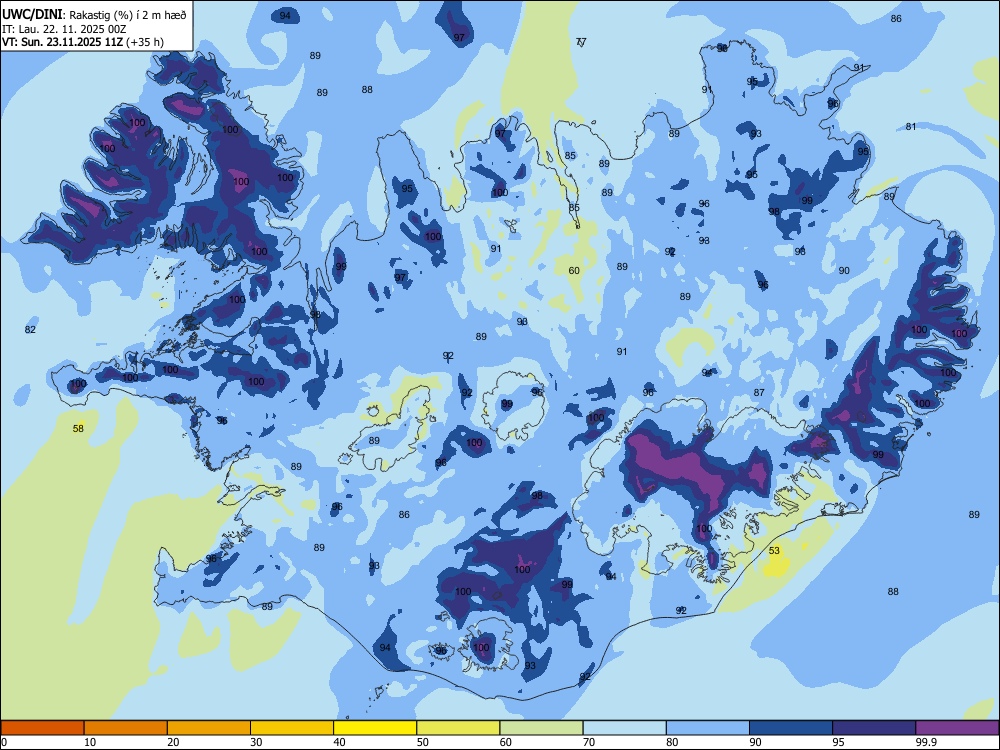Pick the dark indigo 95–99.9 legend swatch
This screenshot has height=750, width=1000.
coord(874,728)
